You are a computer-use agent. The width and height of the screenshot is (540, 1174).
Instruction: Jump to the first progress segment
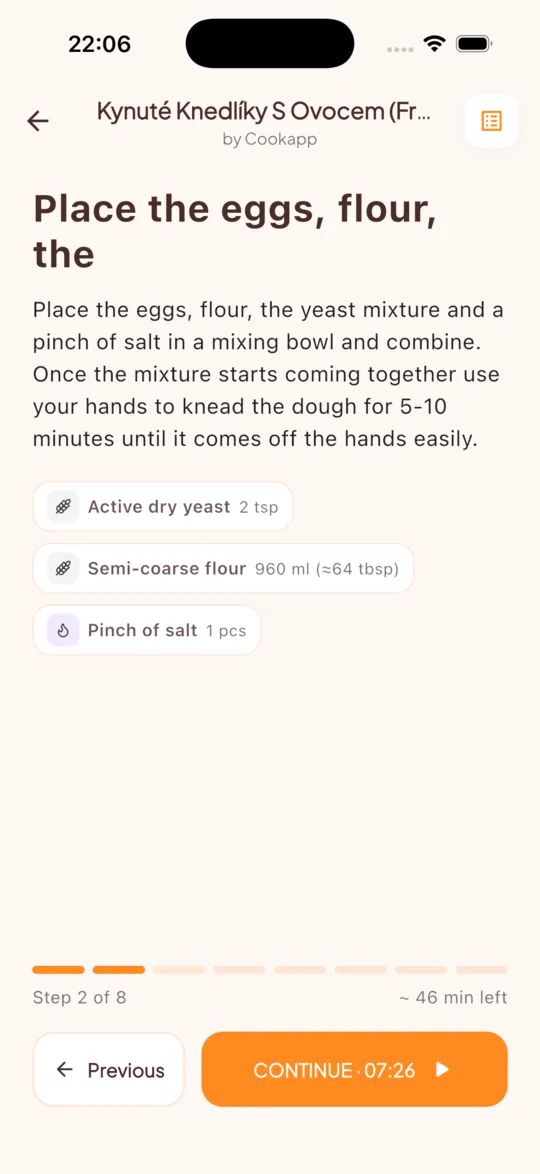pos(58,970)
